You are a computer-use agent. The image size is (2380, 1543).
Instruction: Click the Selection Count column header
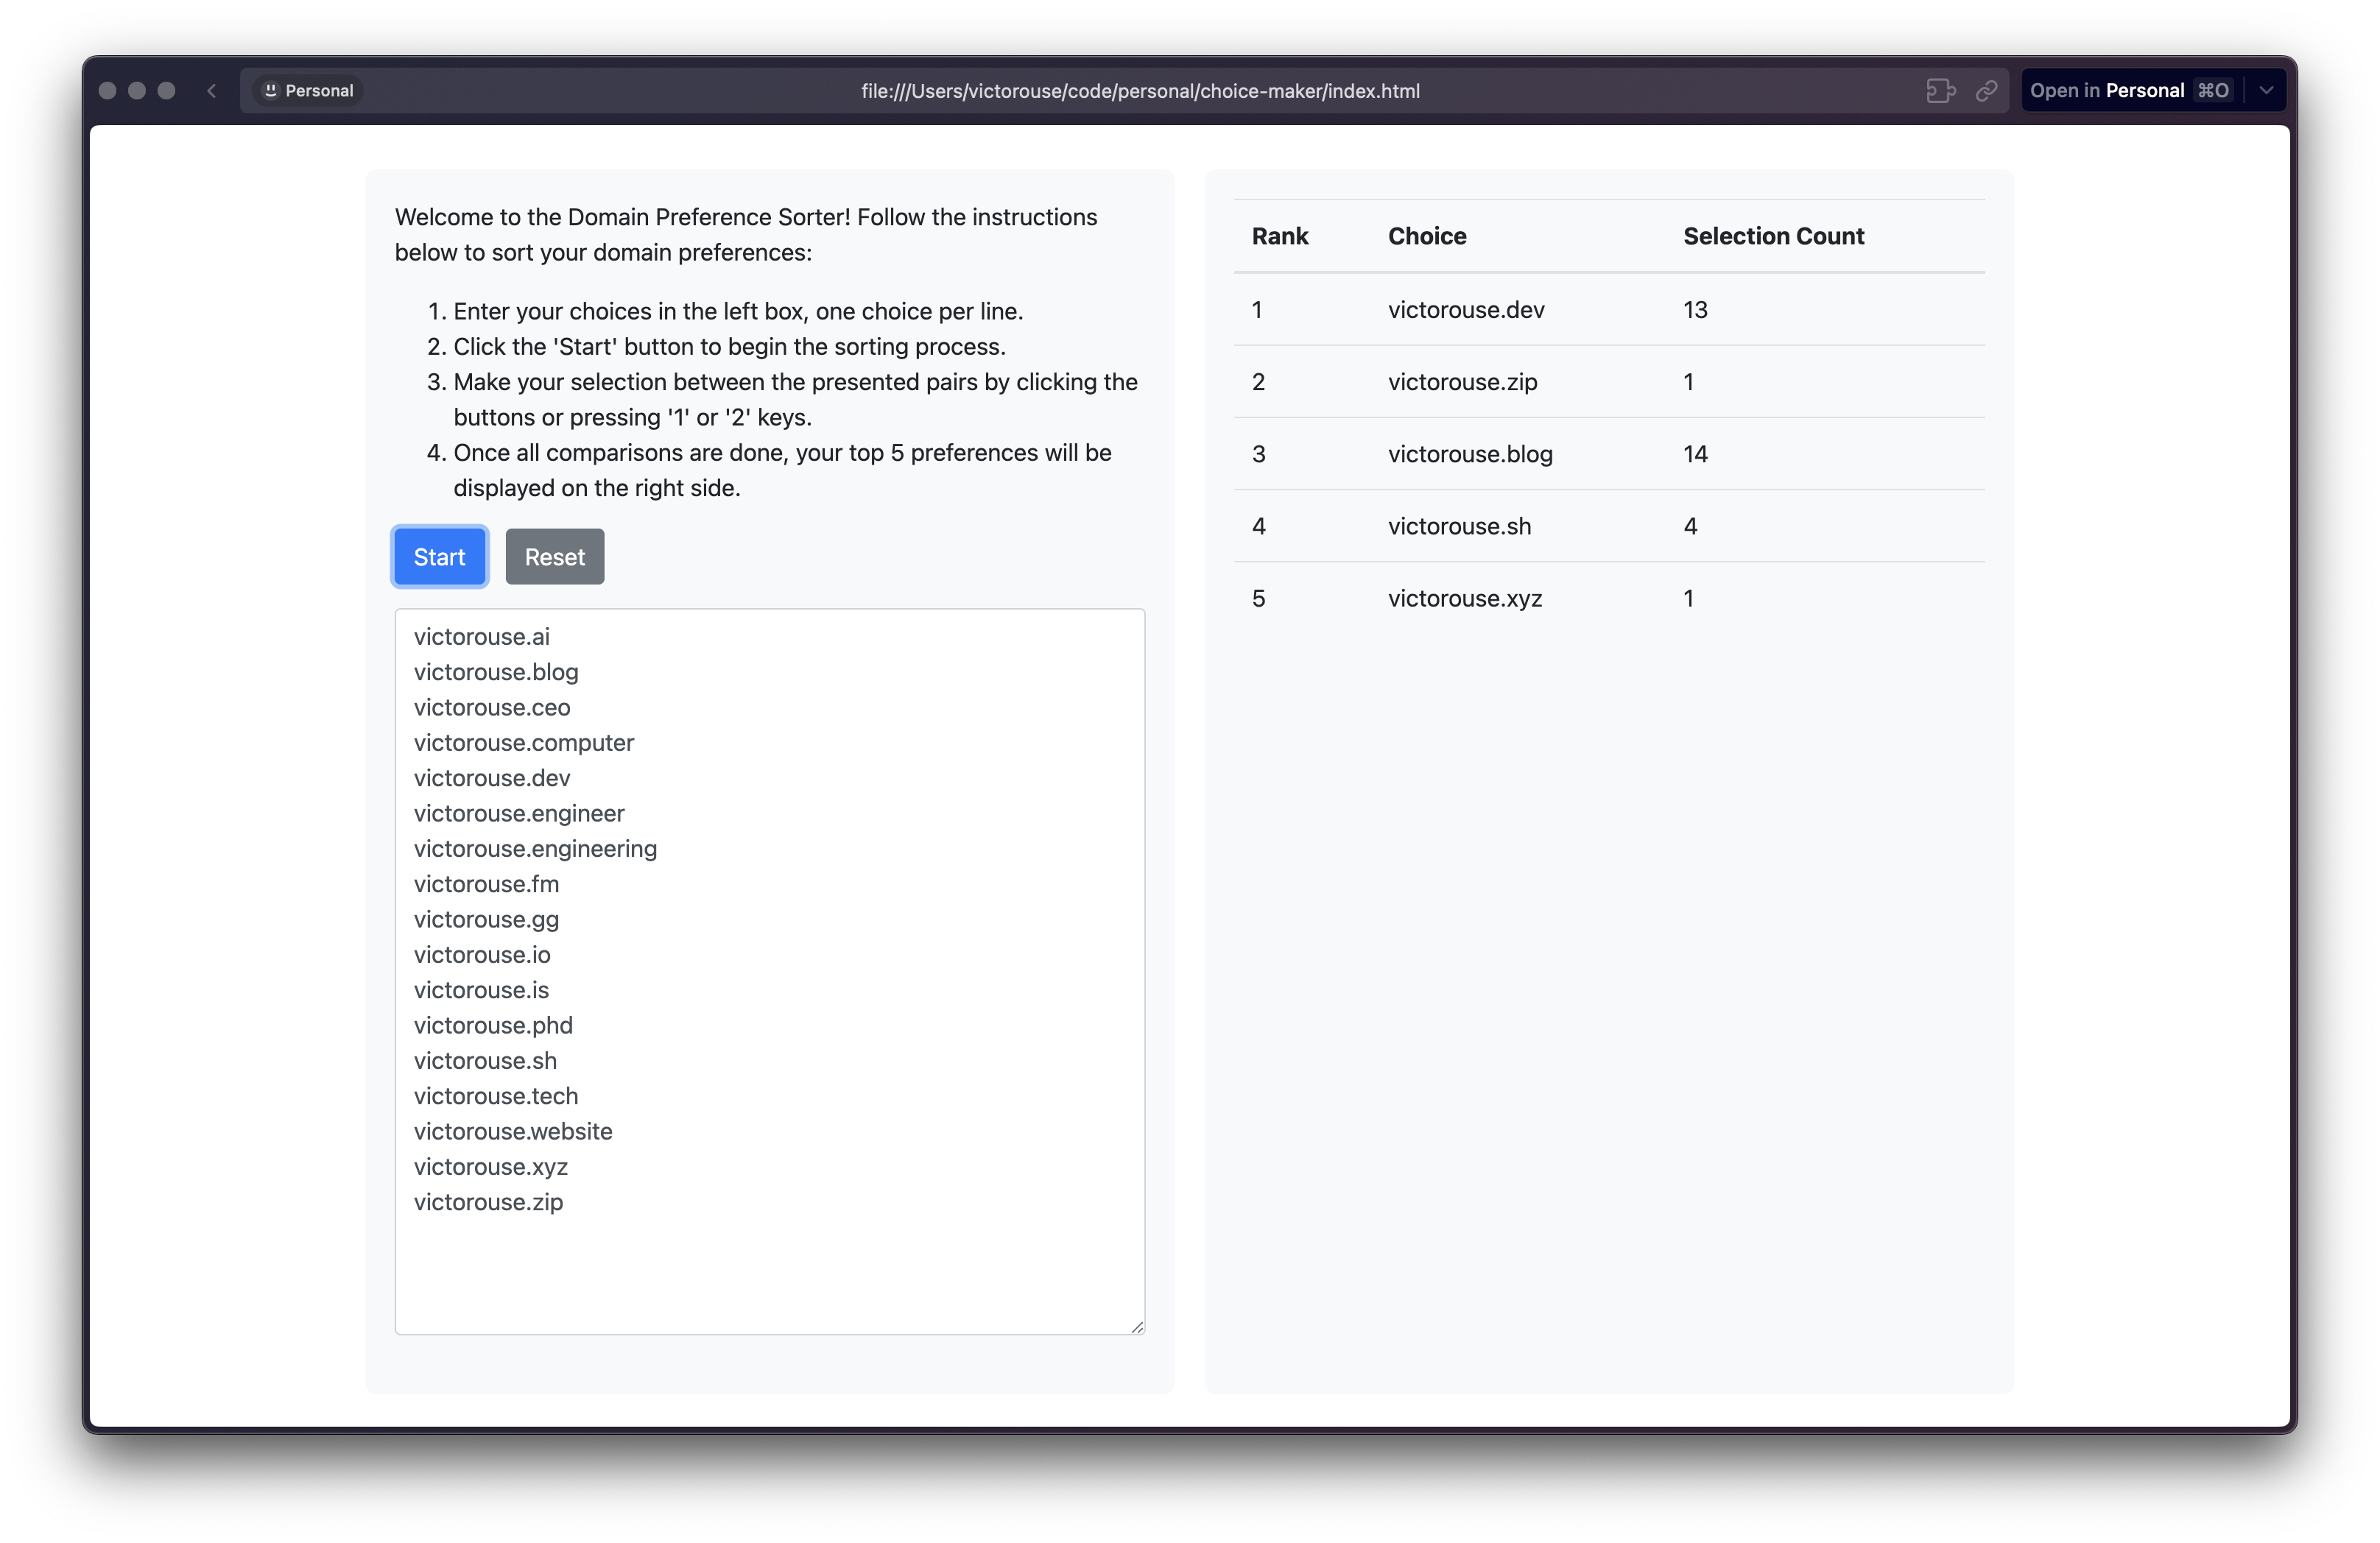click(1773, 236)
